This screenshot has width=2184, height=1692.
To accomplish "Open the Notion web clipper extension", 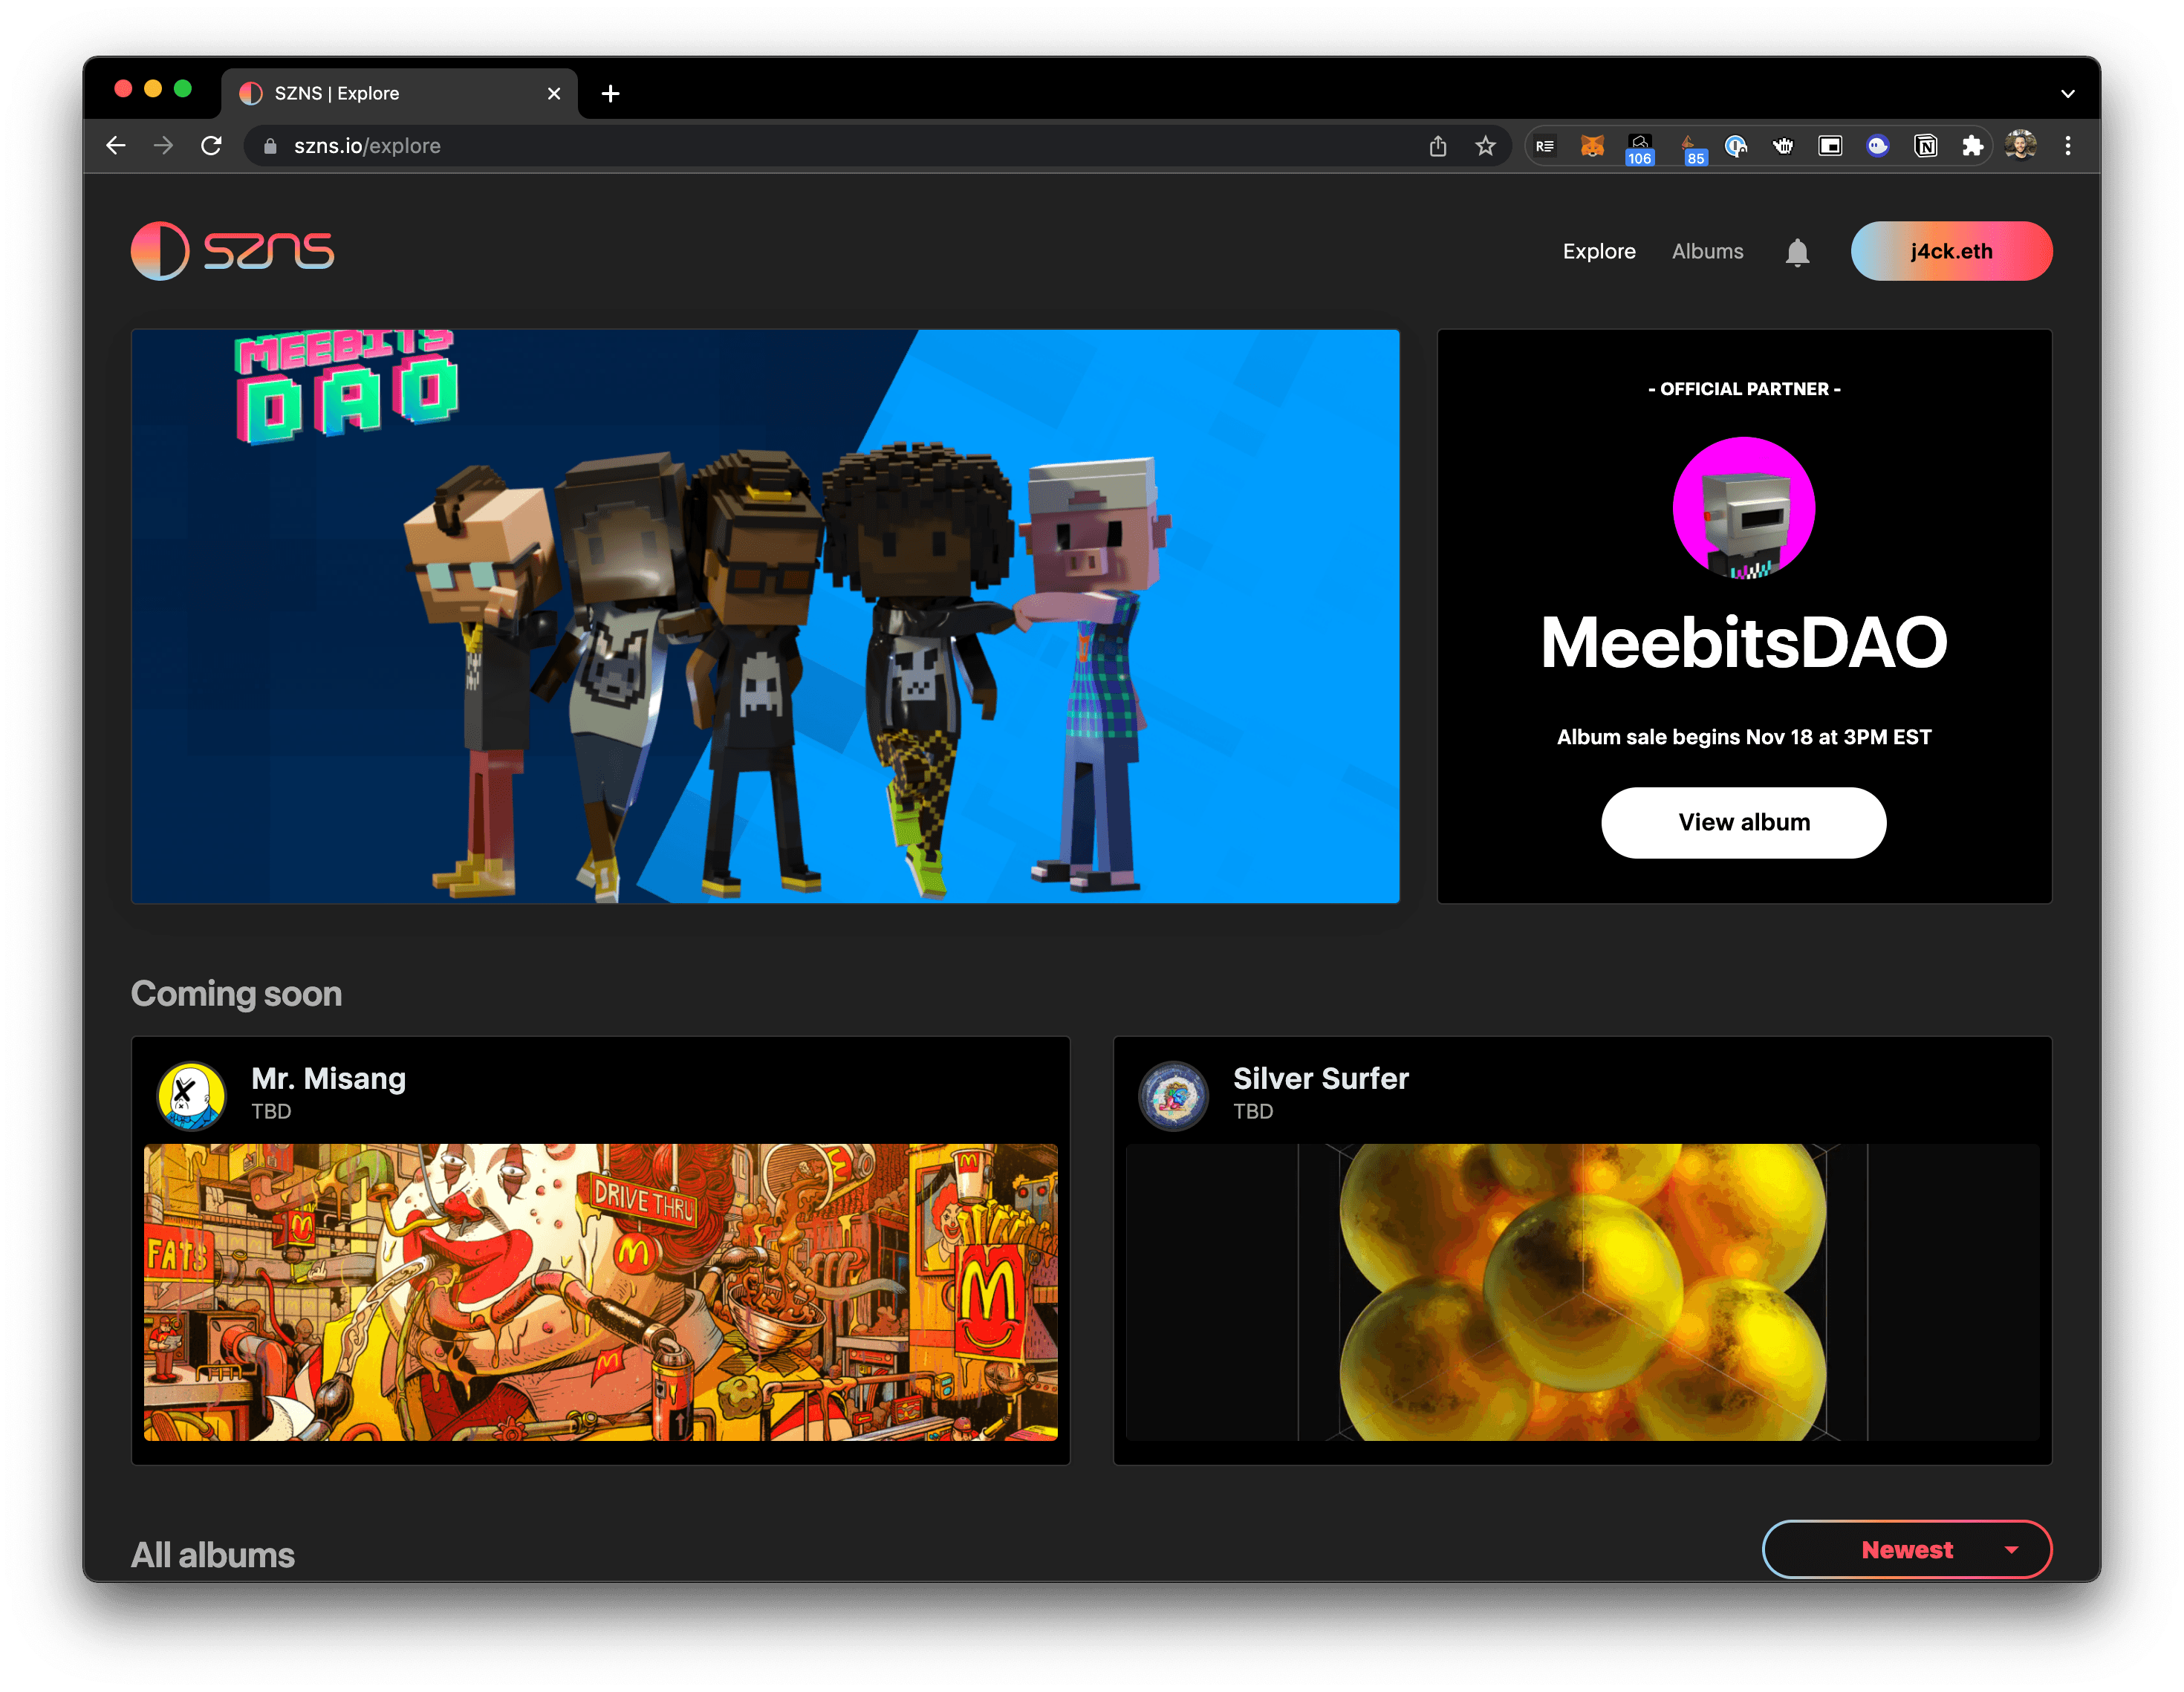I will [1925, 146].
